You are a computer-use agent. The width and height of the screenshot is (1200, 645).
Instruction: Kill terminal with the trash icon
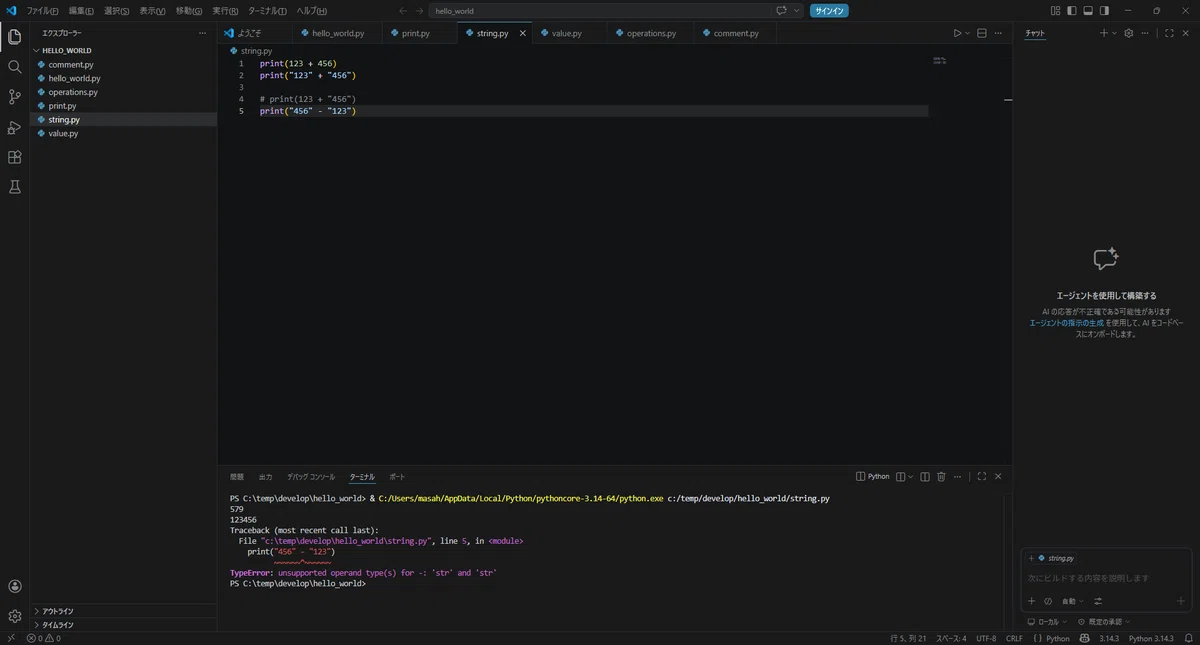[x=941, y=477]
